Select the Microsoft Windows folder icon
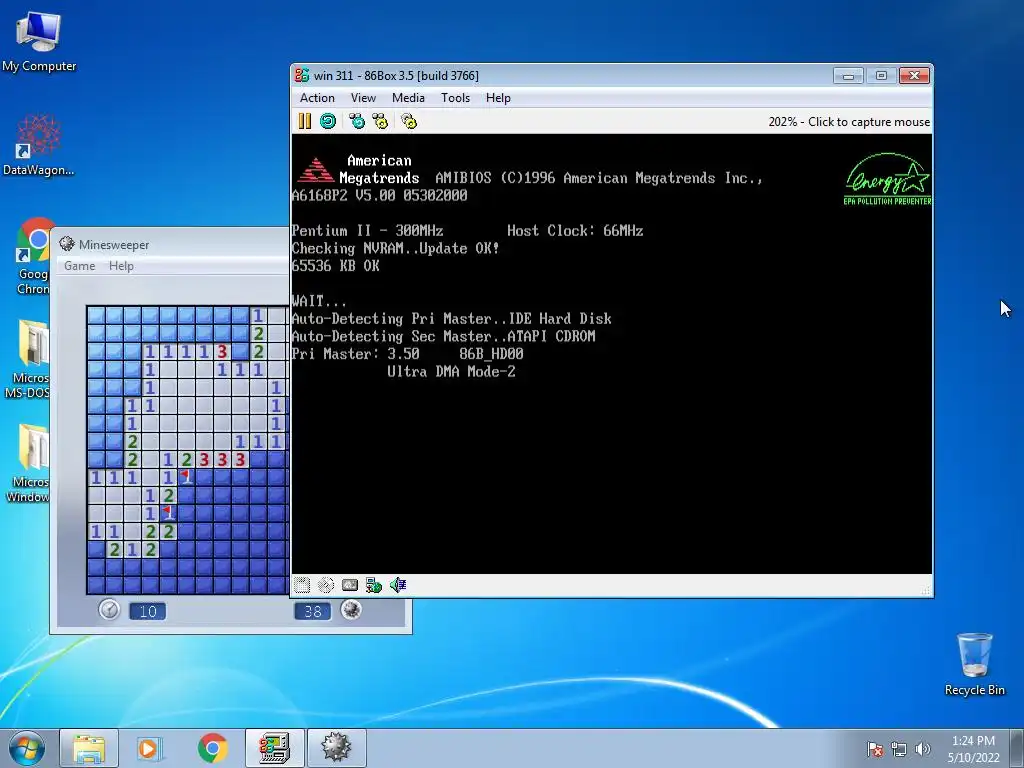Image resolution: width=1024 pixels, height=768 pixels. click(27, 464)
